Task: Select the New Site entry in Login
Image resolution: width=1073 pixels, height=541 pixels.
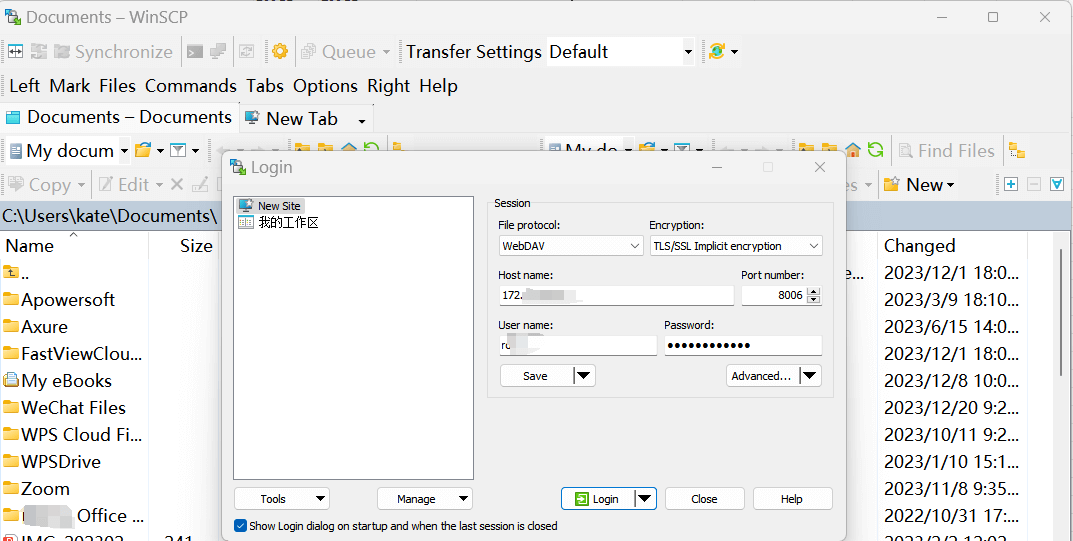Action: pyautogui.click(x=270, y=206)
